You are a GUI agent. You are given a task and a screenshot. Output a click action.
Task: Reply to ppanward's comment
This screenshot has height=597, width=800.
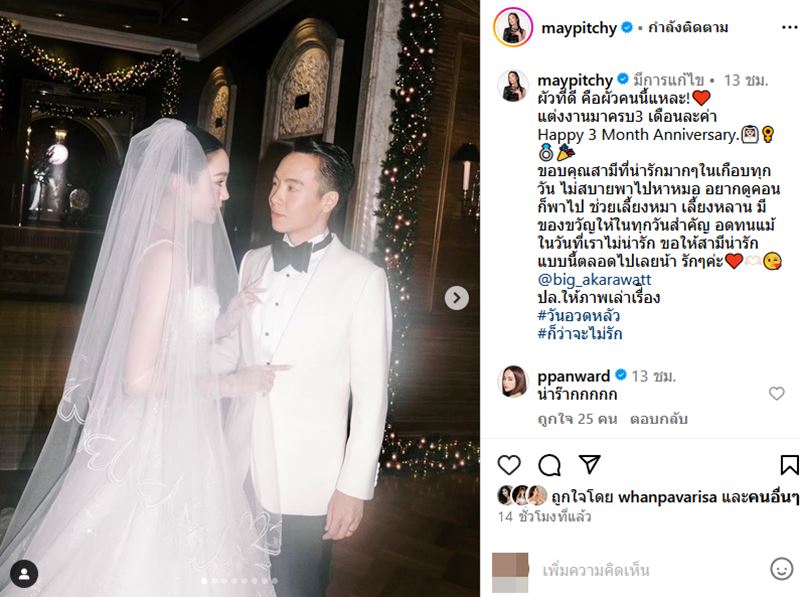(x=659, y=419)
